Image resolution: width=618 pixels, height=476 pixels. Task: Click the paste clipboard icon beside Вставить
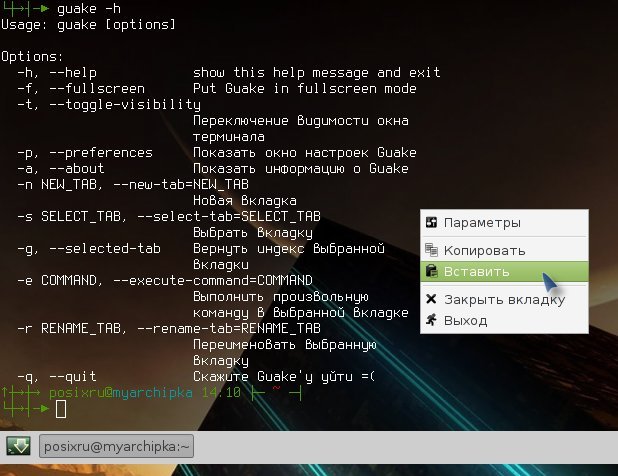432,271
